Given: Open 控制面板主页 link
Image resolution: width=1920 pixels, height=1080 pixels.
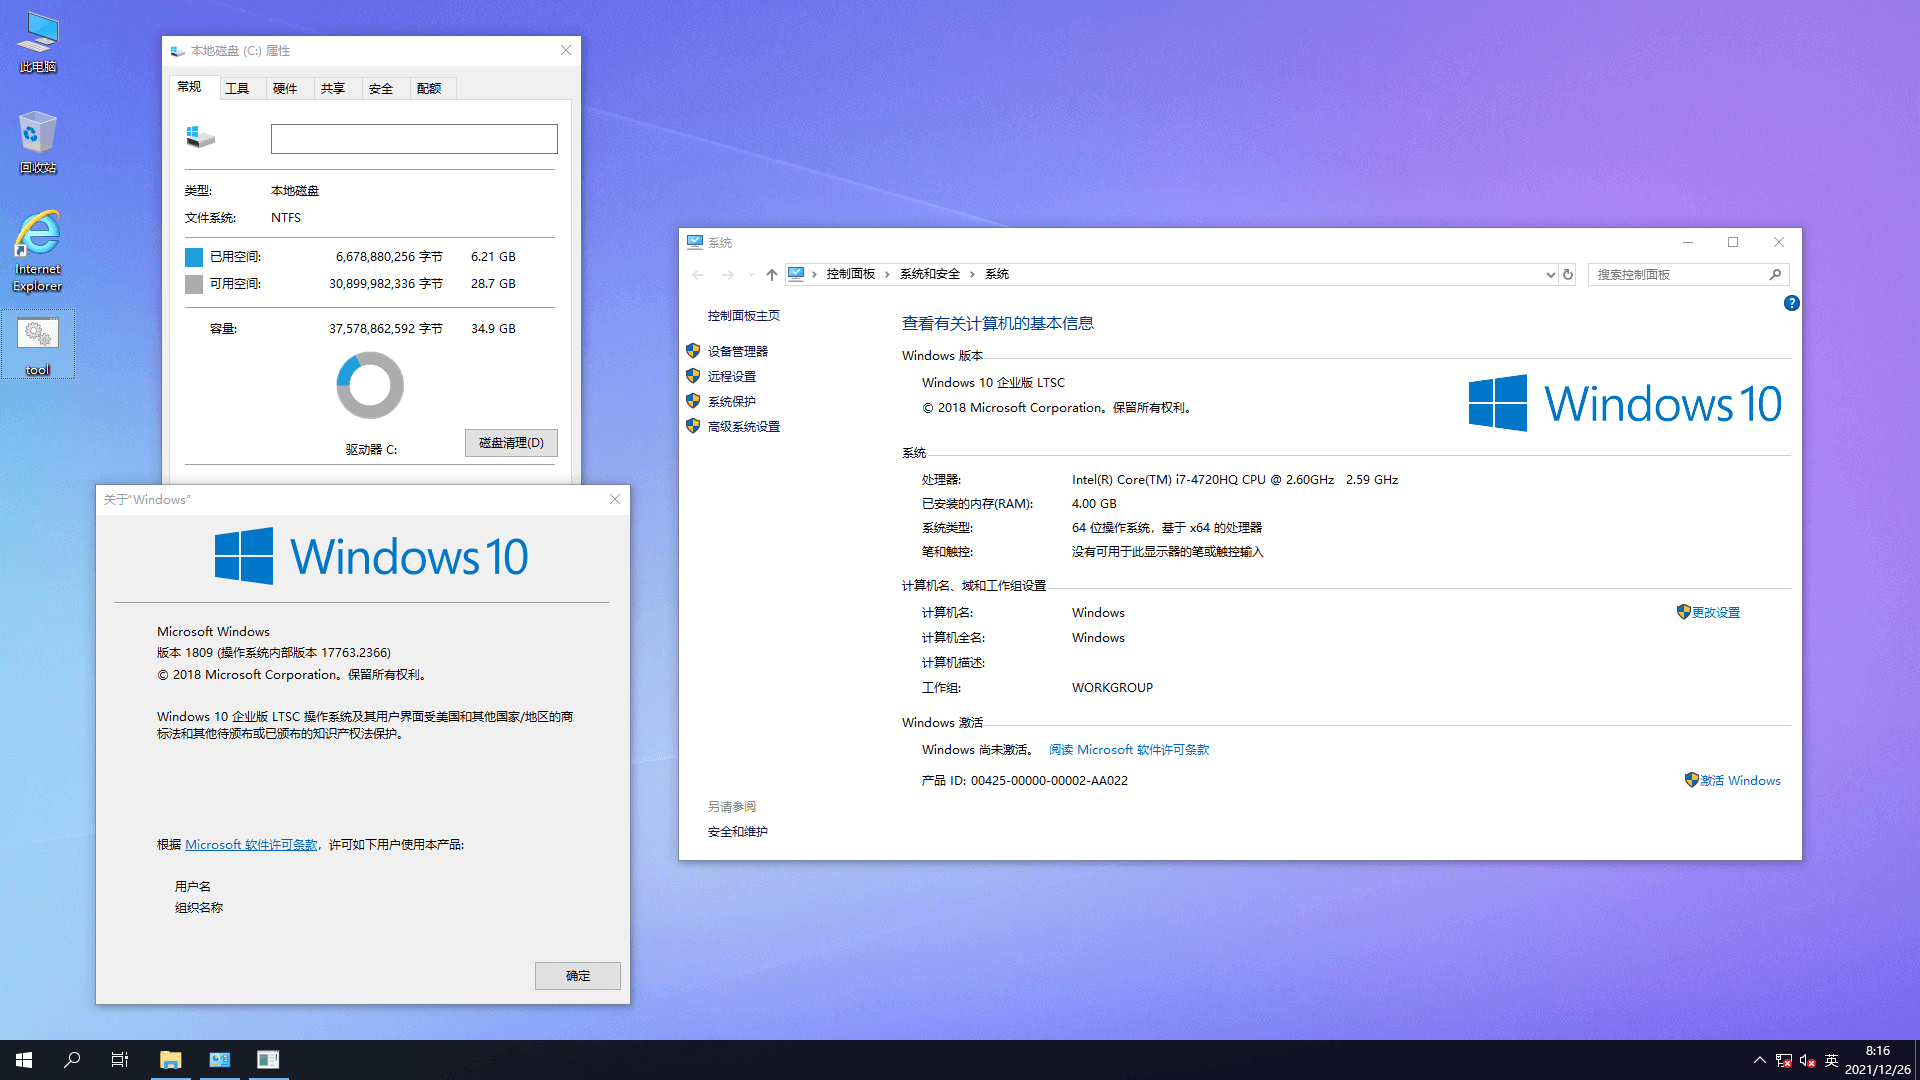Looking at the screenshot, I should pos(743,316).
